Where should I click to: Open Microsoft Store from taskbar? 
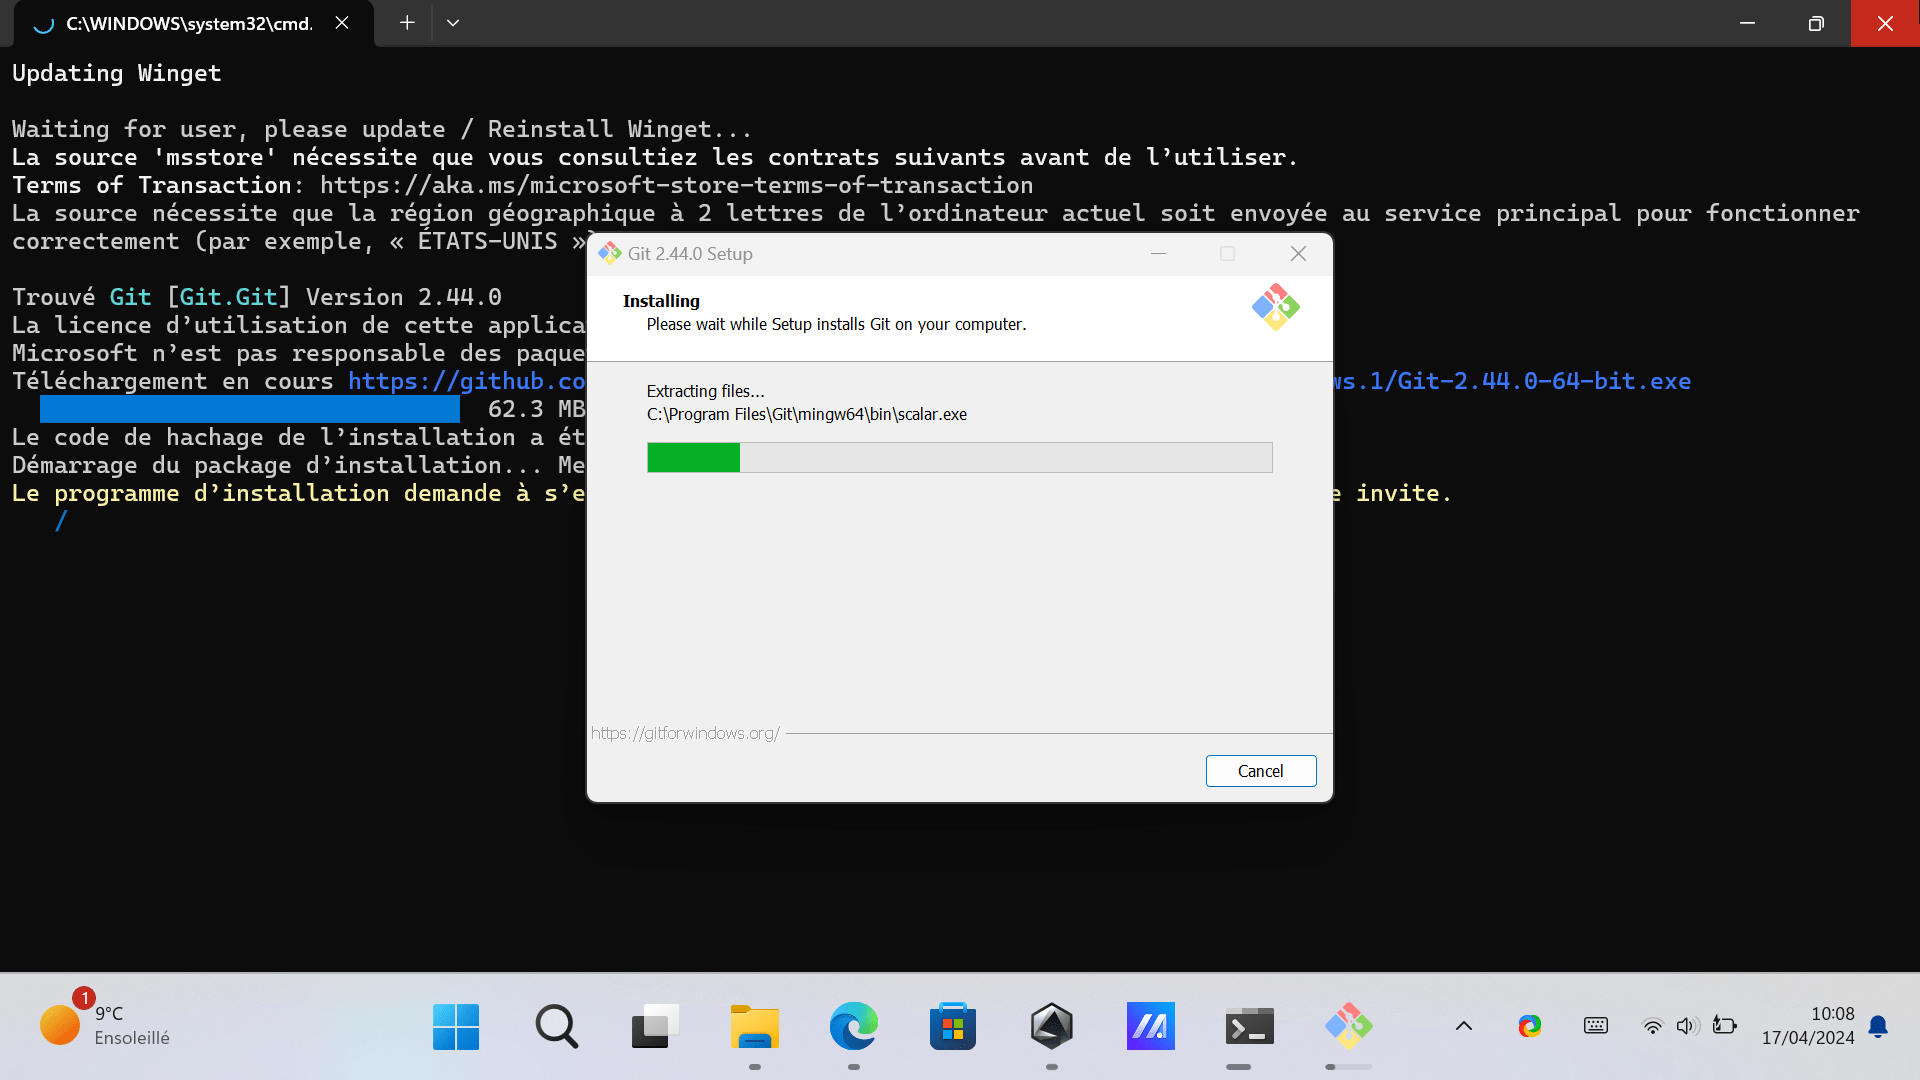[x=953, y=1027]
